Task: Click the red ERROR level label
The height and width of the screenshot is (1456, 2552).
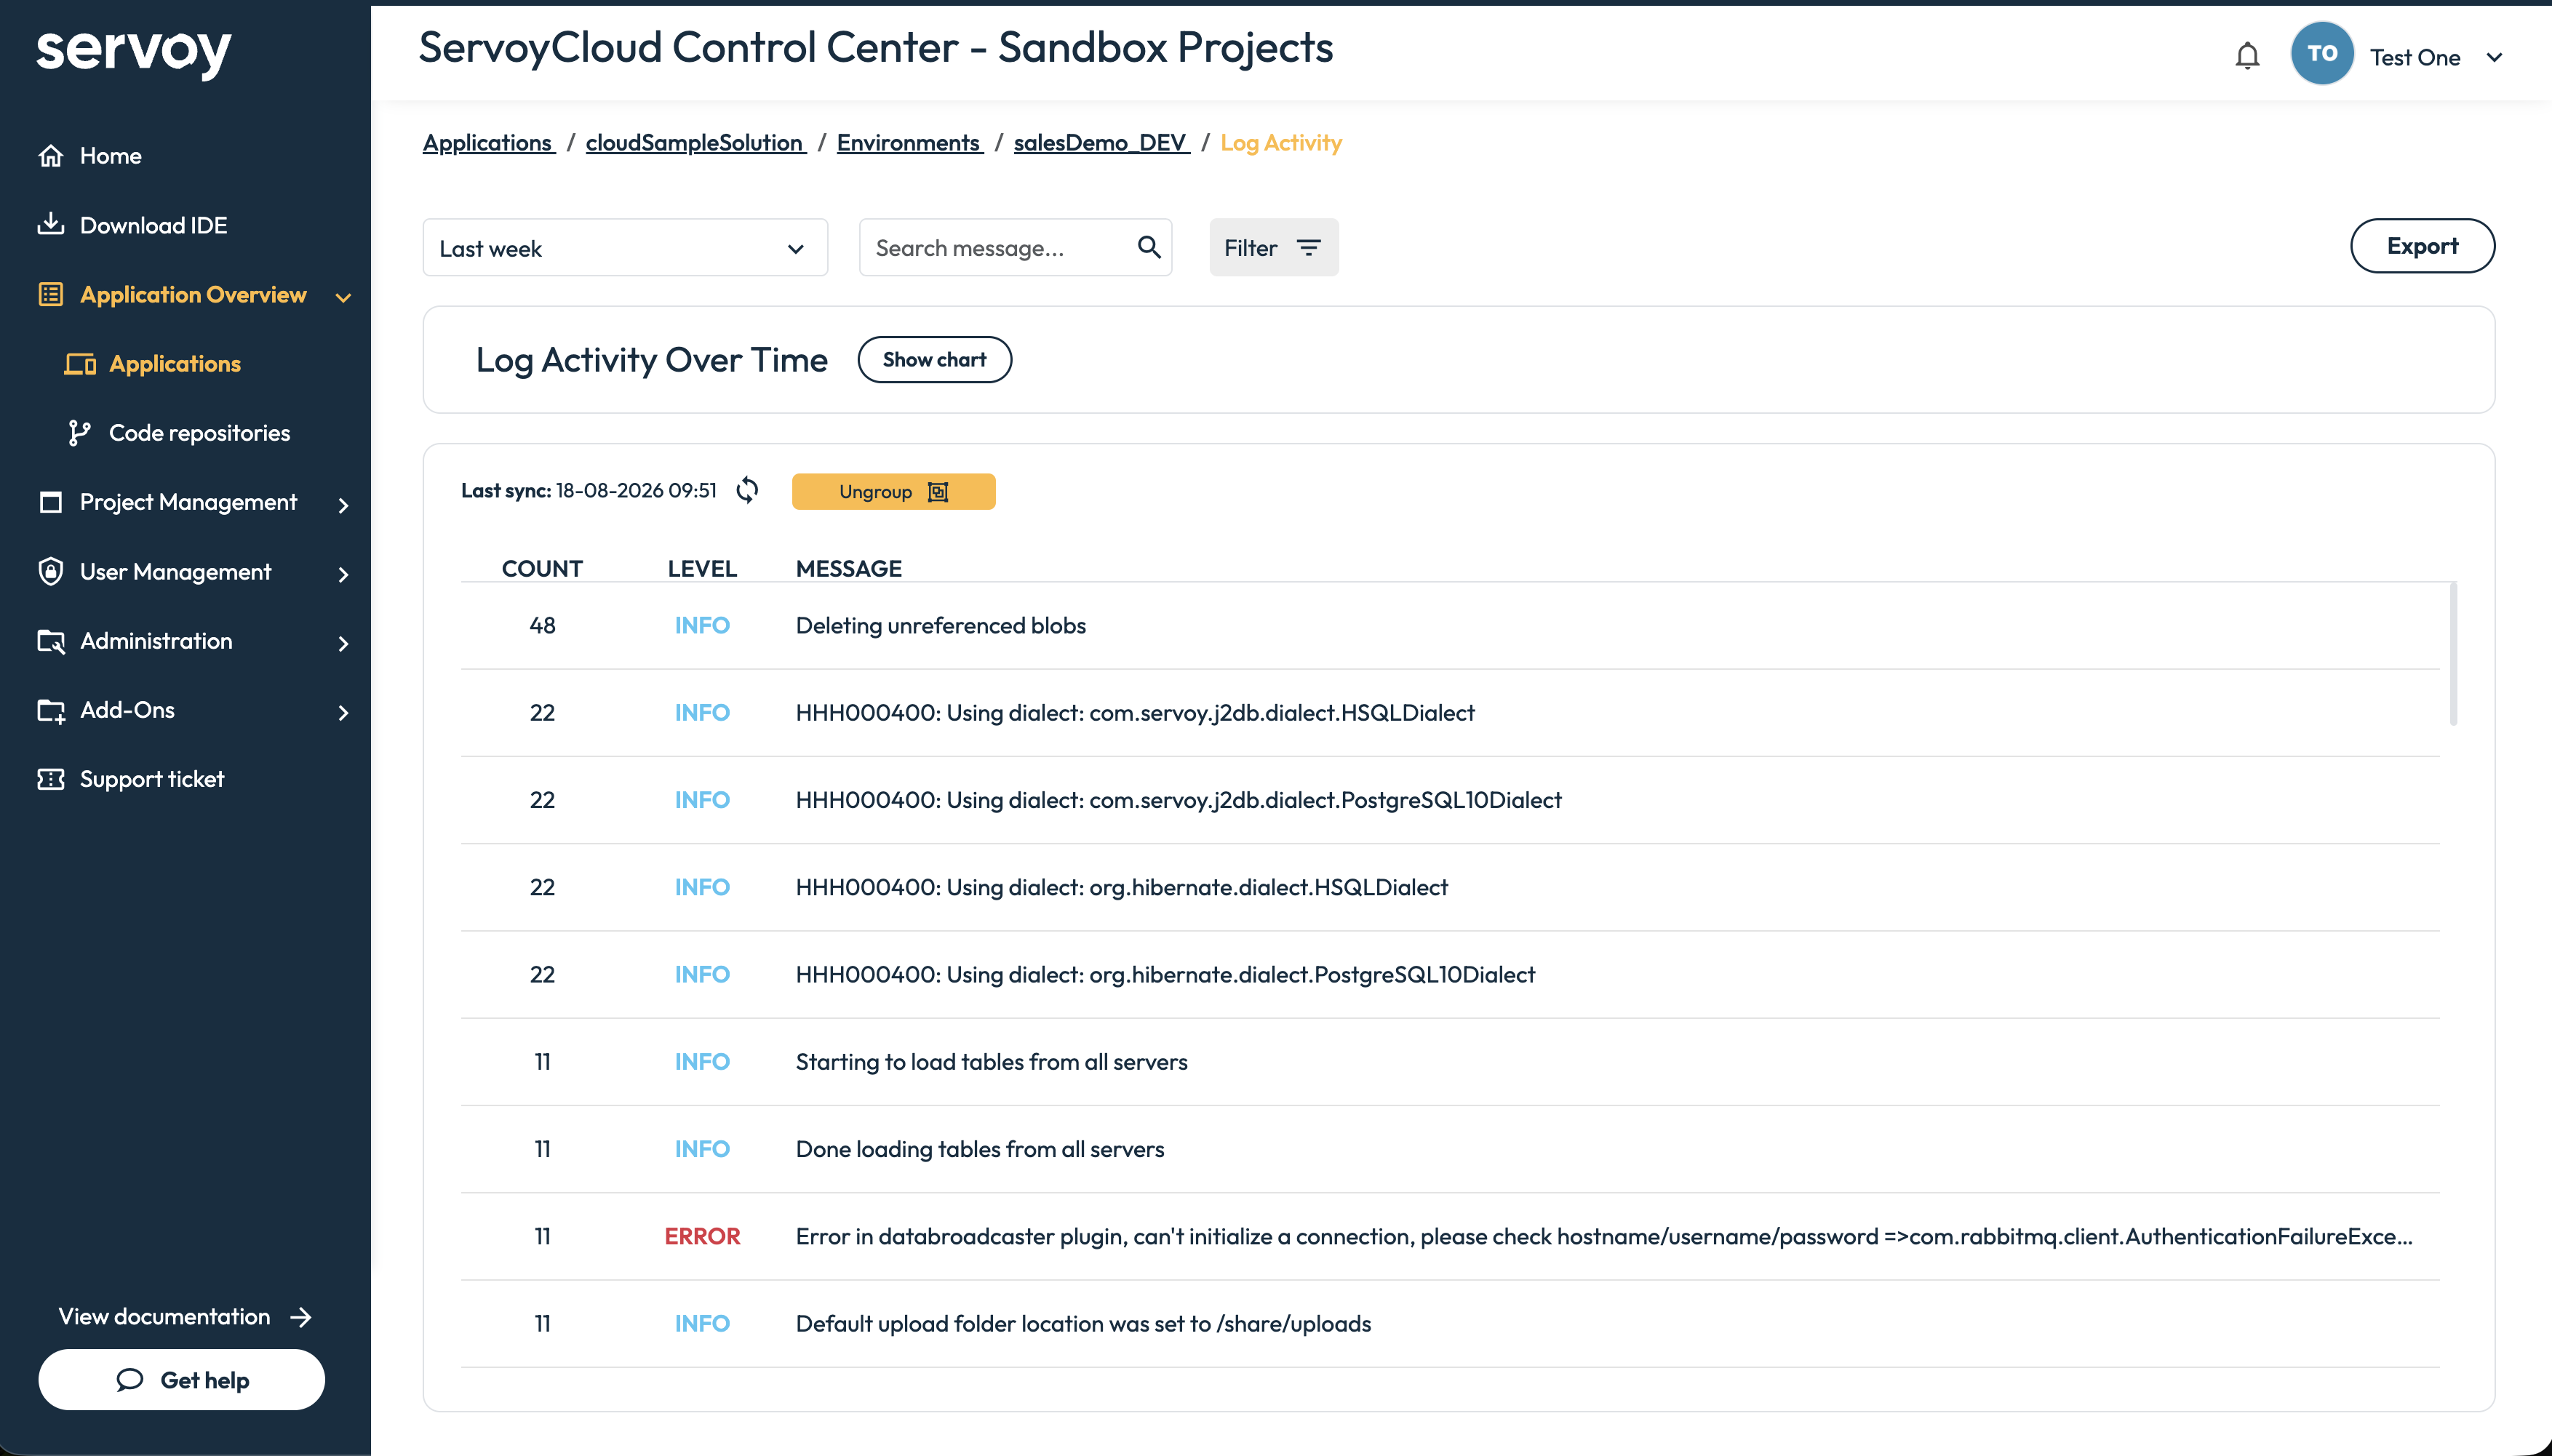Action: tap(702, 1237)
